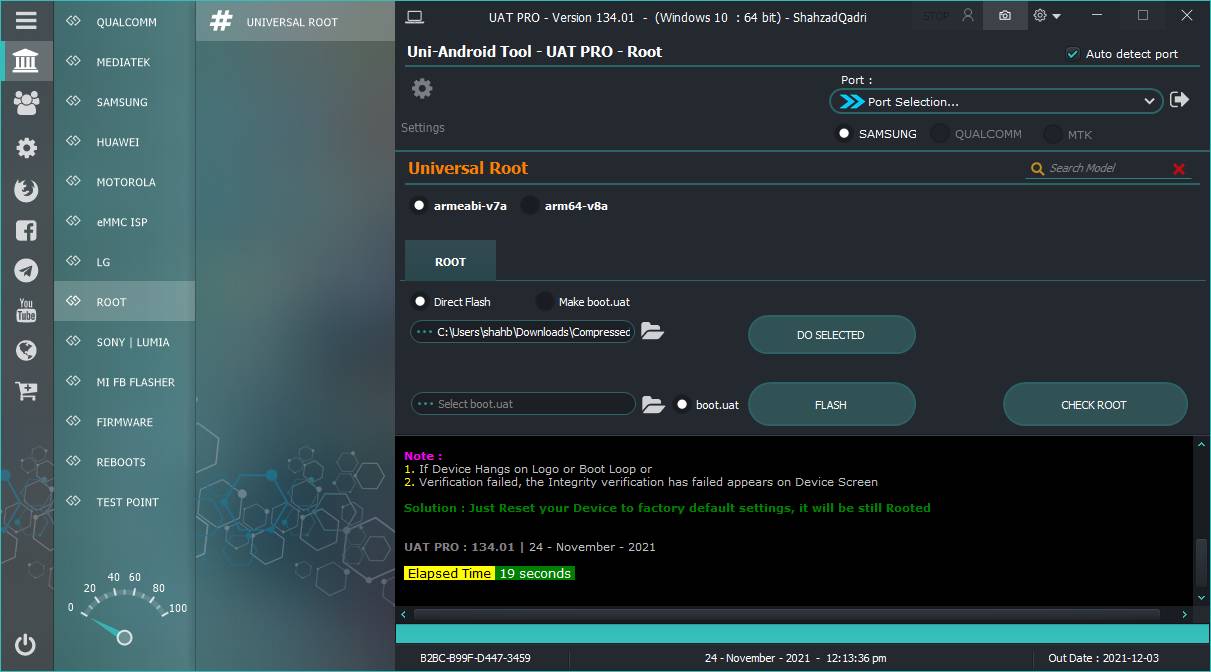Select the QUALCOMM port radio button
Viewport: 1211px width, 672px height.
point(940,133)
